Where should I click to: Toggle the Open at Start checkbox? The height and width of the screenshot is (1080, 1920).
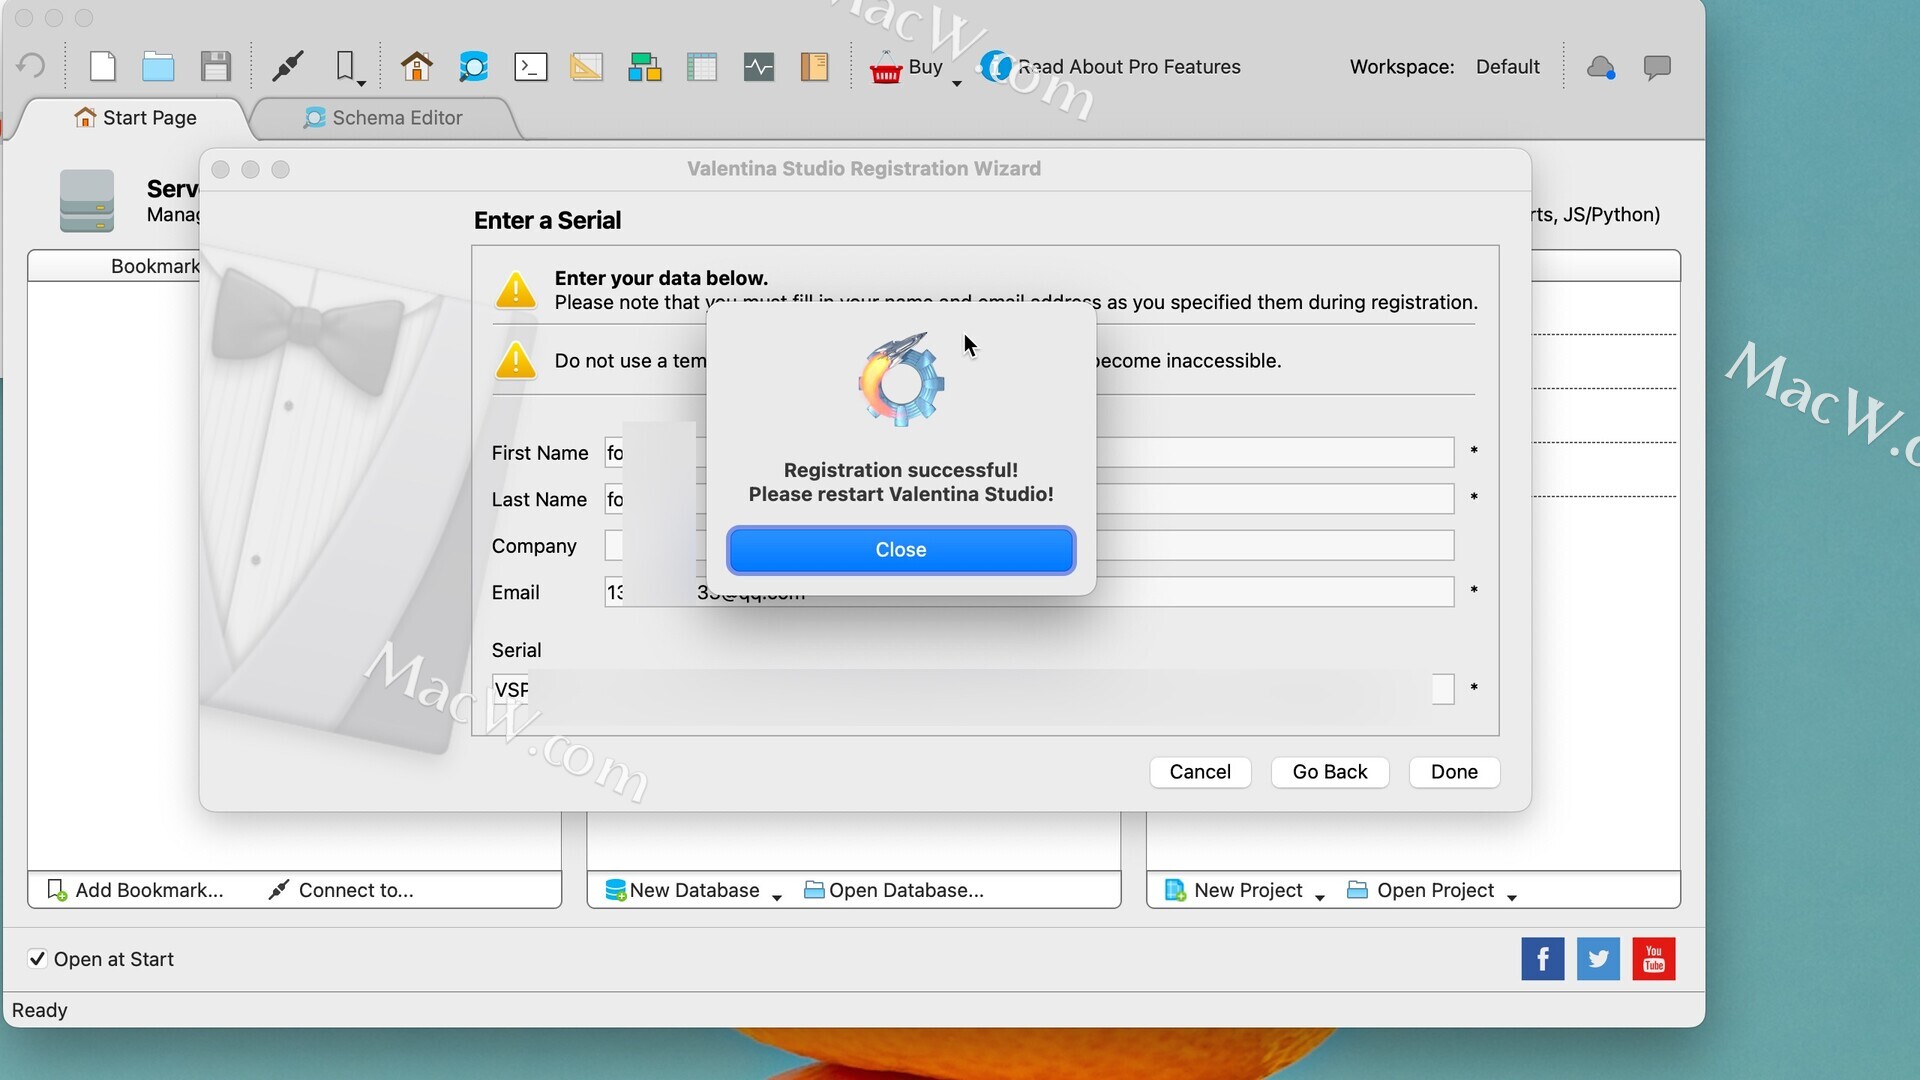[37, 959]
